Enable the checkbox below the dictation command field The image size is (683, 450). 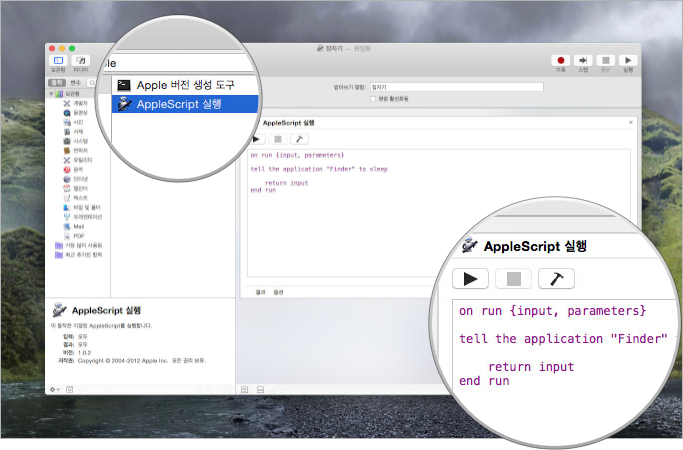(373, 99)
